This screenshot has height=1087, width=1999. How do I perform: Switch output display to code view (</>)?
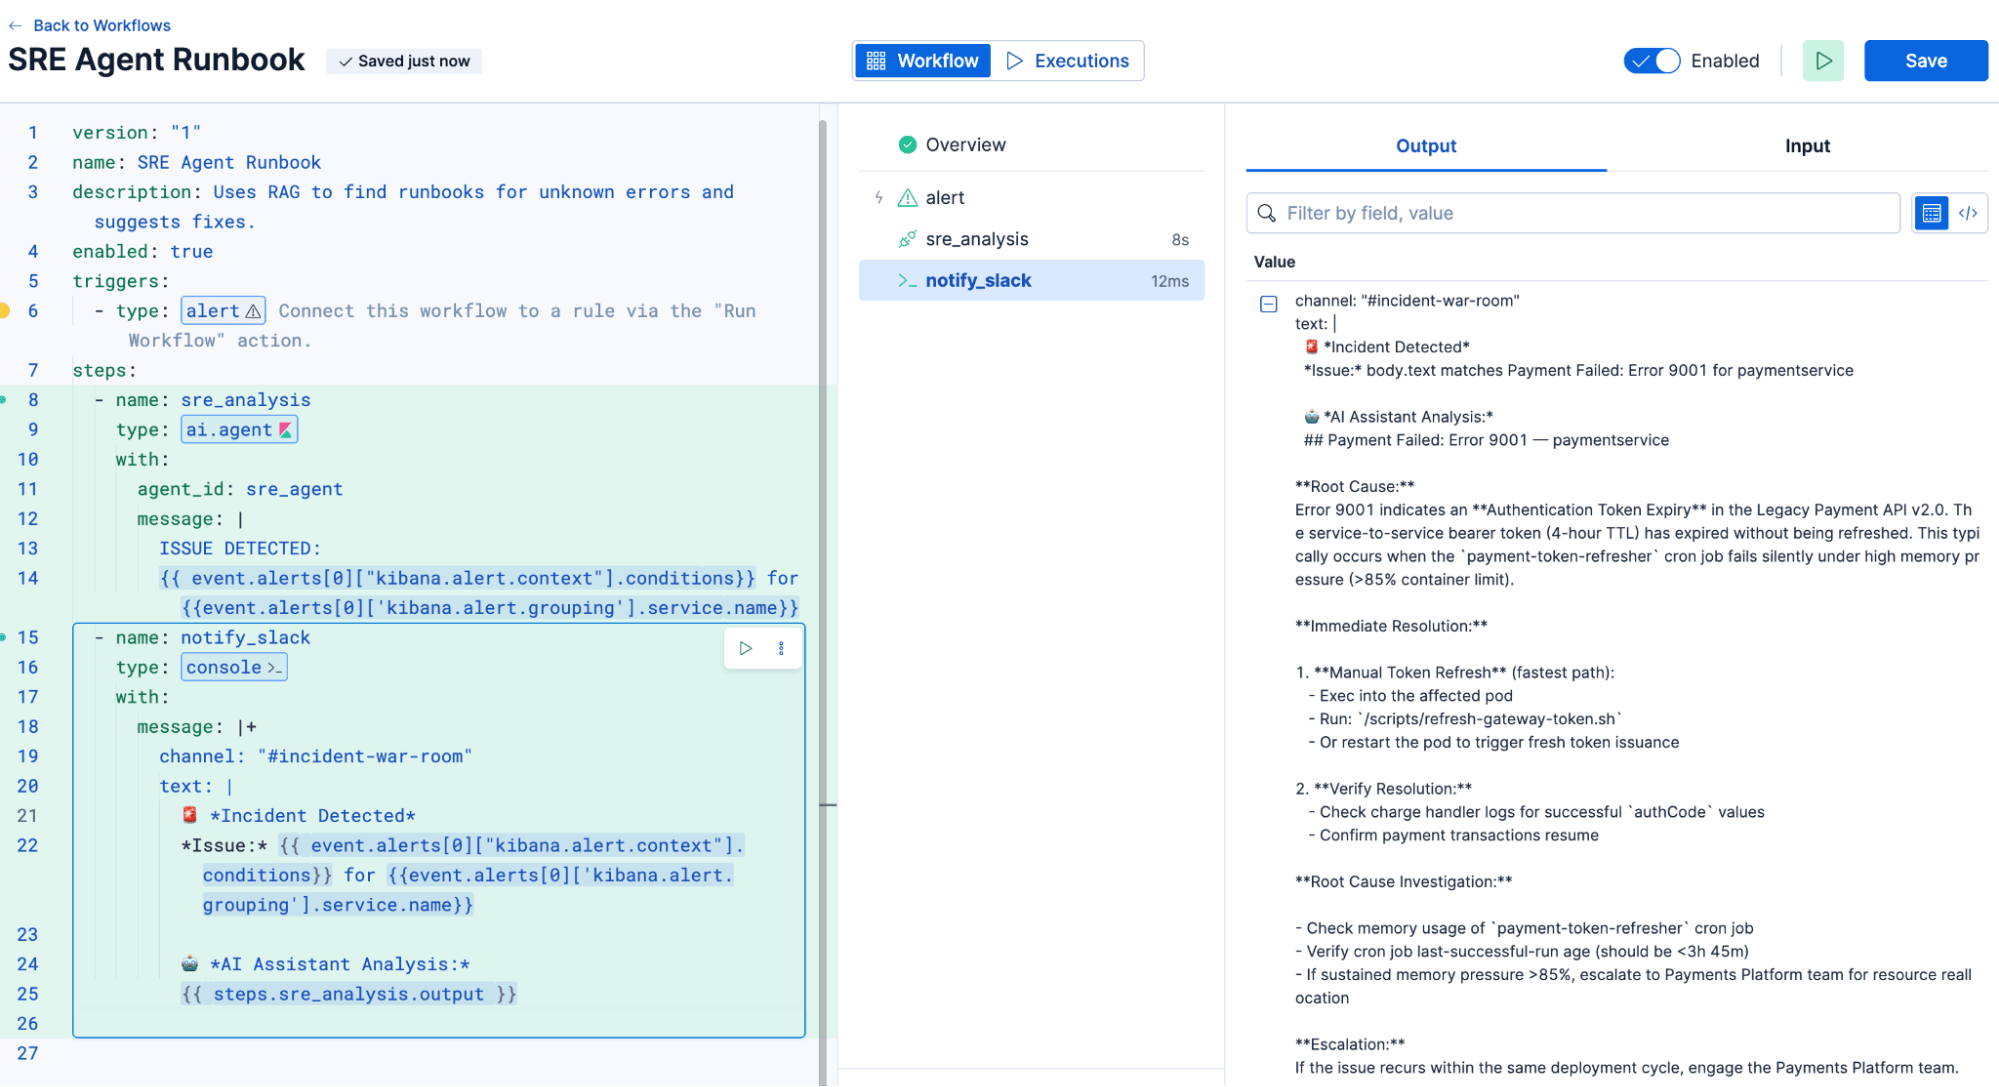(x=1969, y=213)
